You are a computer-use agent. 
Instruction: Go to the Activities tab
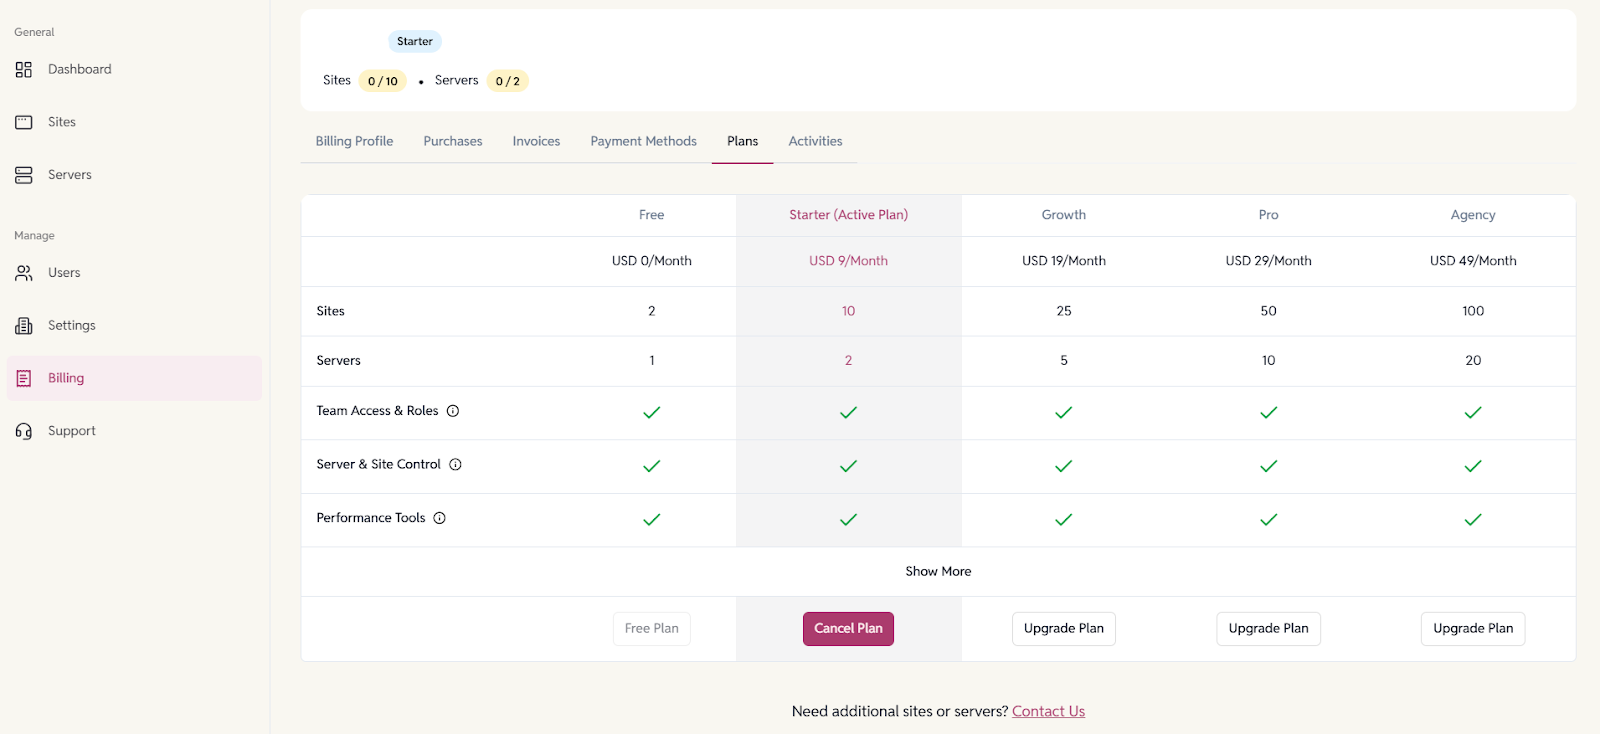pos(815,141)
